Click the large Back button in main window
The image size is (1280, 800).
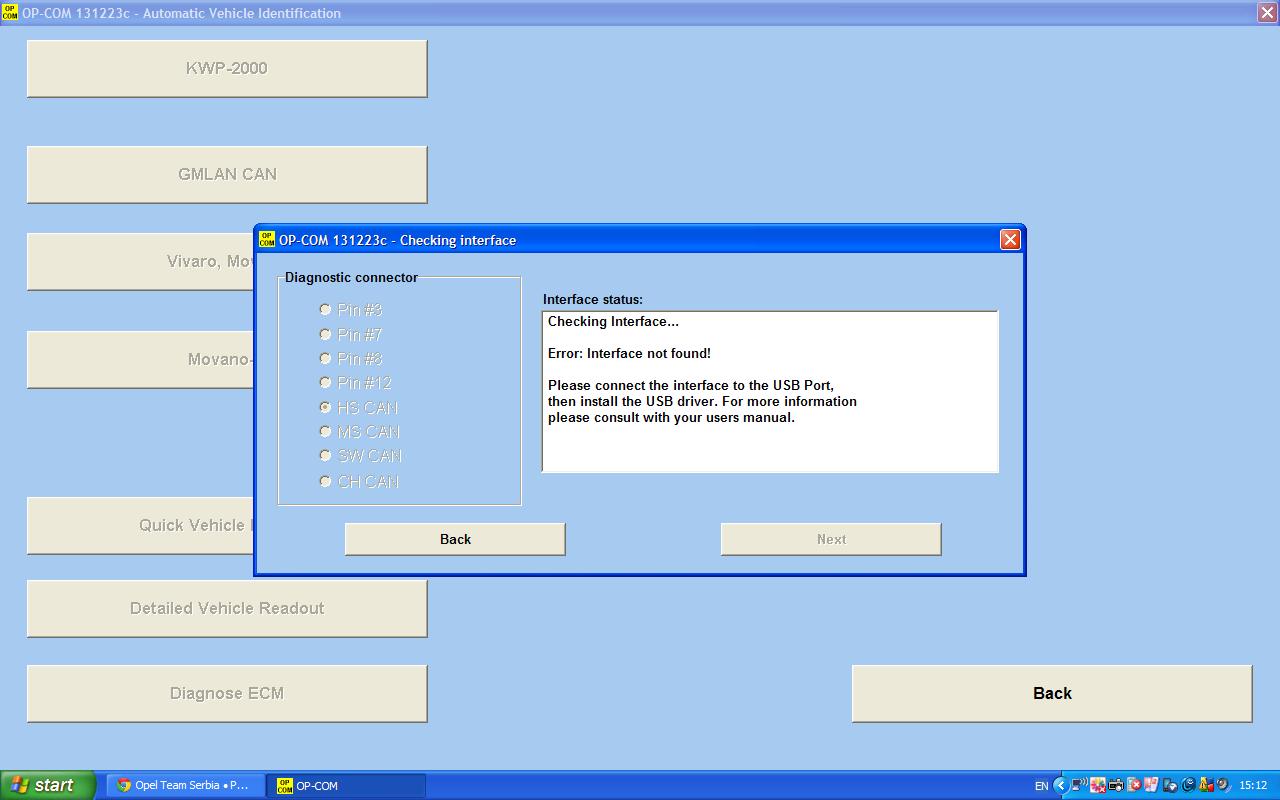coord(1052,693)
